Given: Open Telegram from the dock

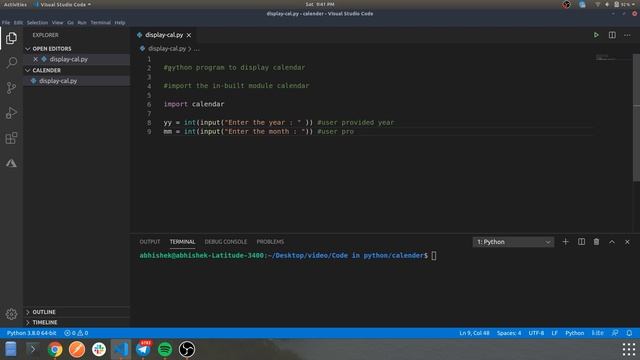Looking at the screenshot, I should point(143,349).
